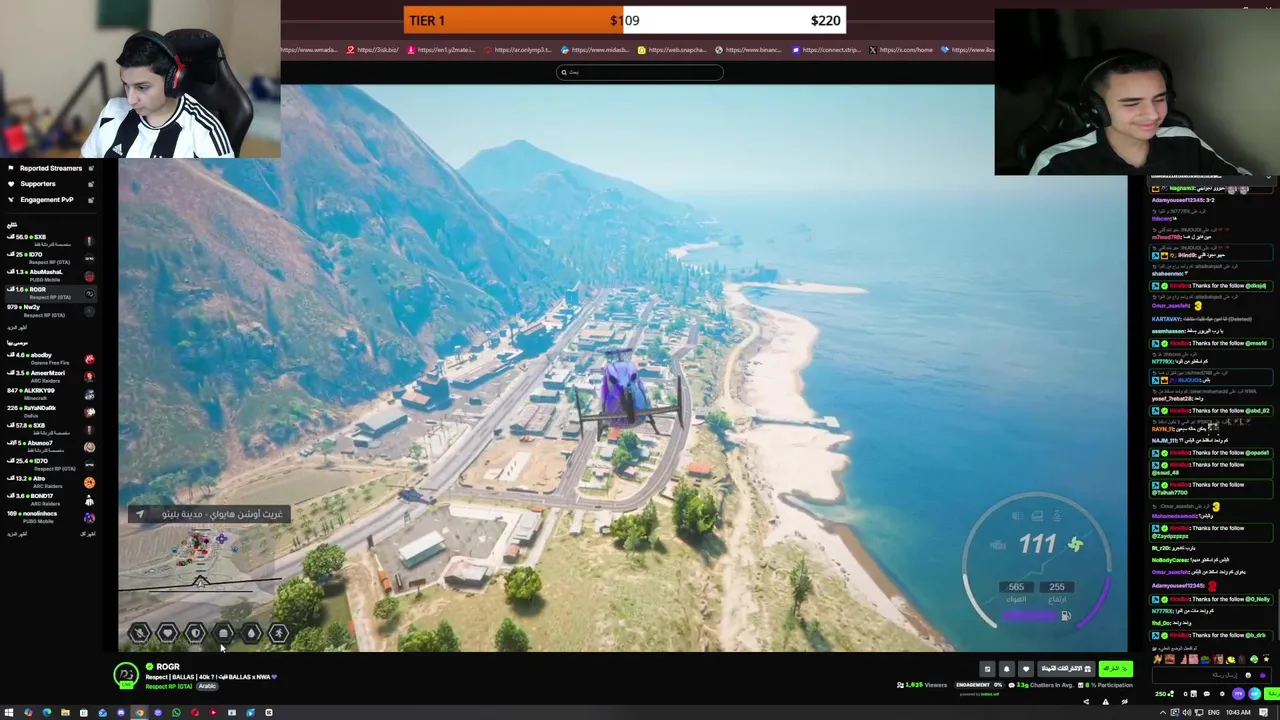This screenshot has height=720, width=1280.
Task: Open Atro ARC Raiders channel
Action: (50, 483)
